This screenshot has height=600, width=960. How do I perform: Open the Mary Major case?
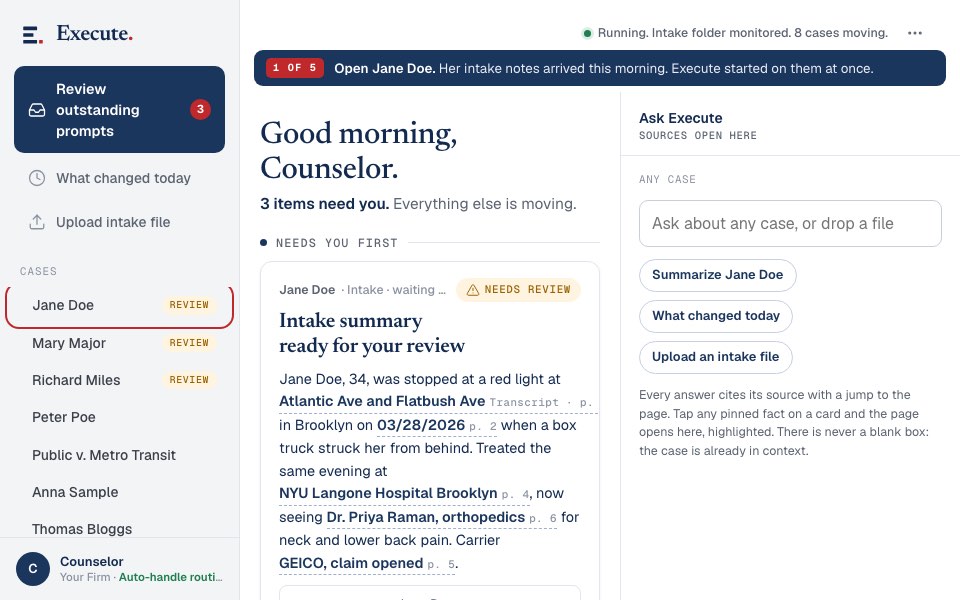pyautogui.click(x=119, y=343)
